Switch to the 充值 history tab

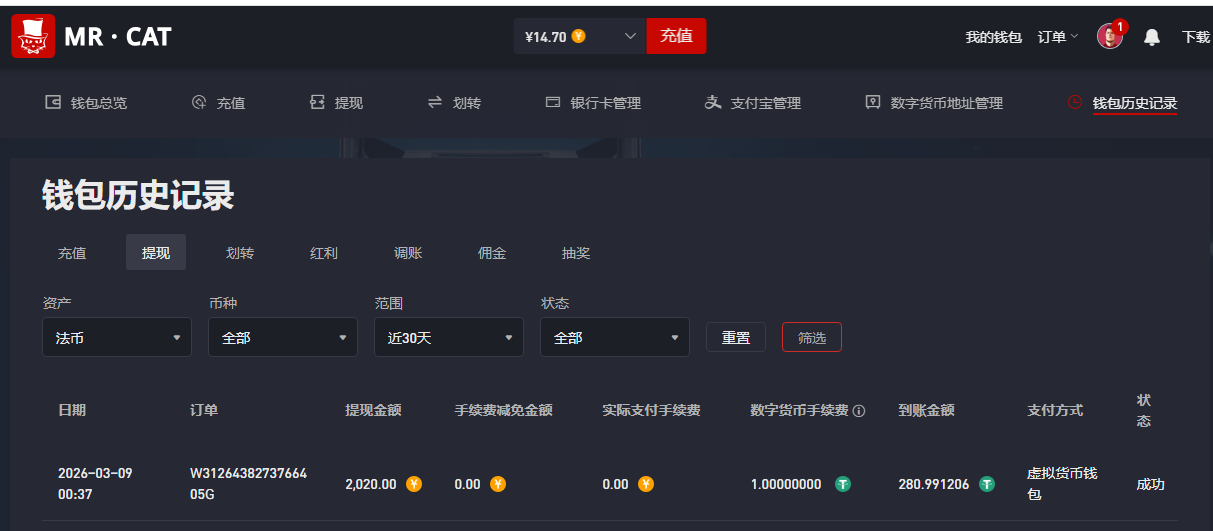(x=72, y=253)
